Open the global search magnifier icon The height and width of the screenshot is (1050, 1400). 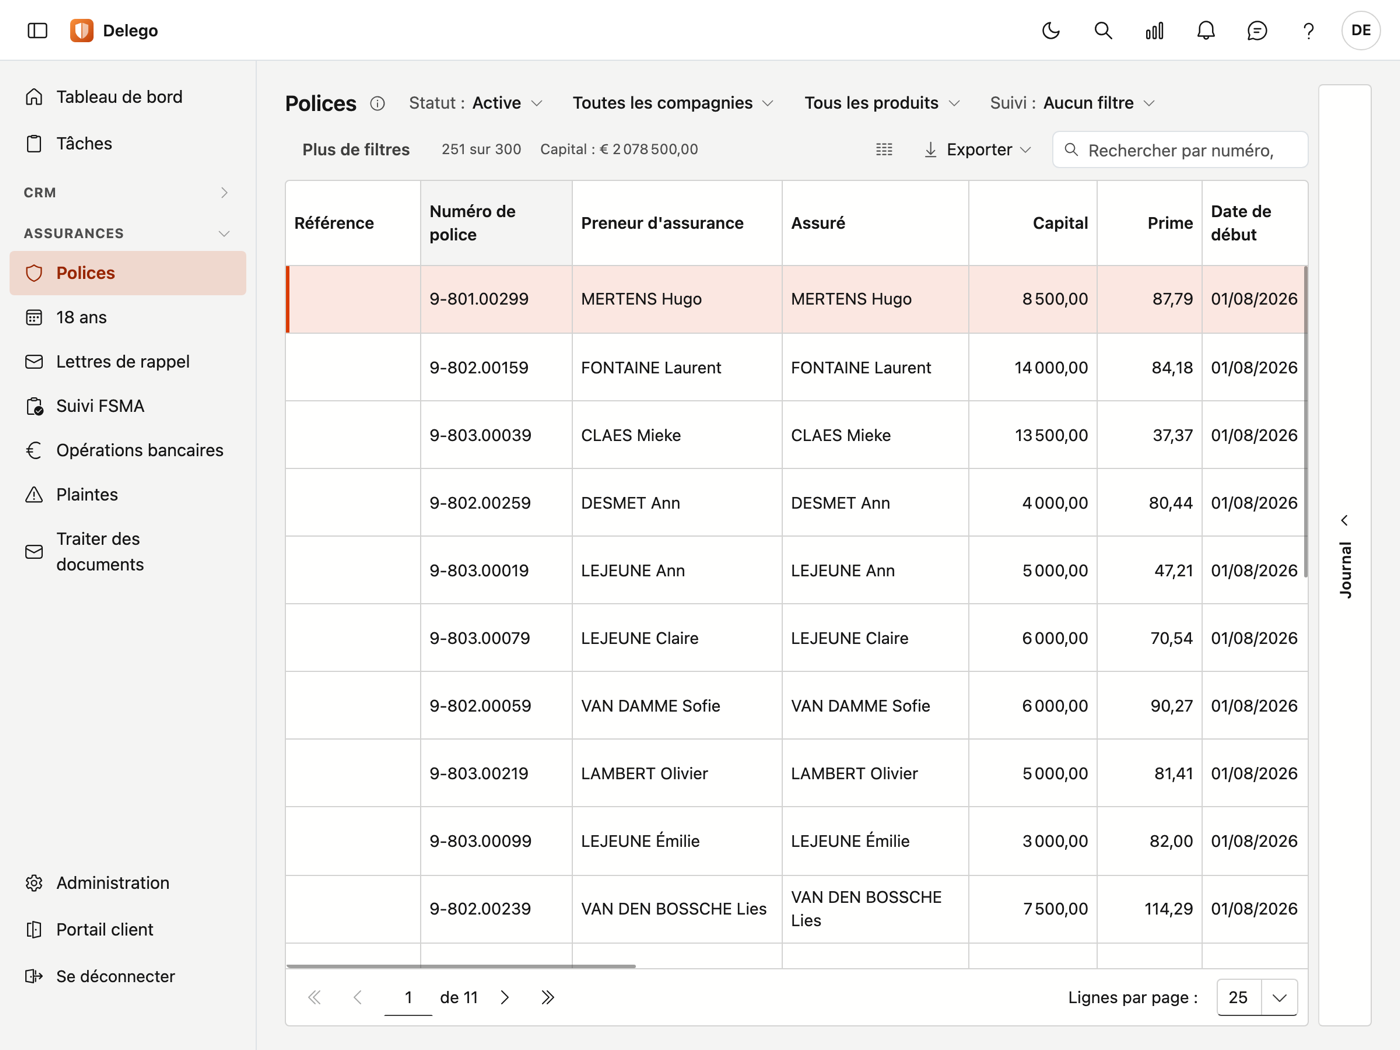coord(1103,31)
